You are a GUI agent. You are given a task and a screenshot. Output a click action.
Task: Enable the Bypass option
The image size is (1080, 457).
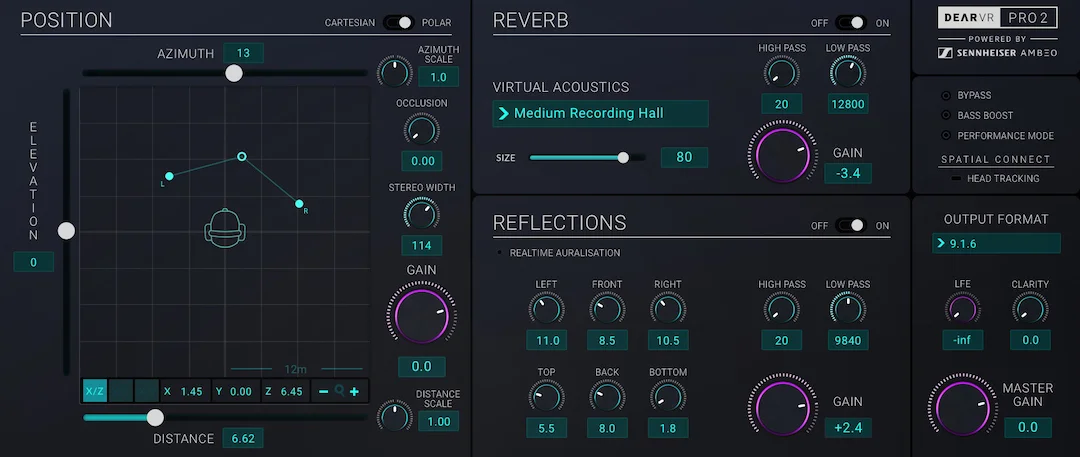(x=946, y=95)
